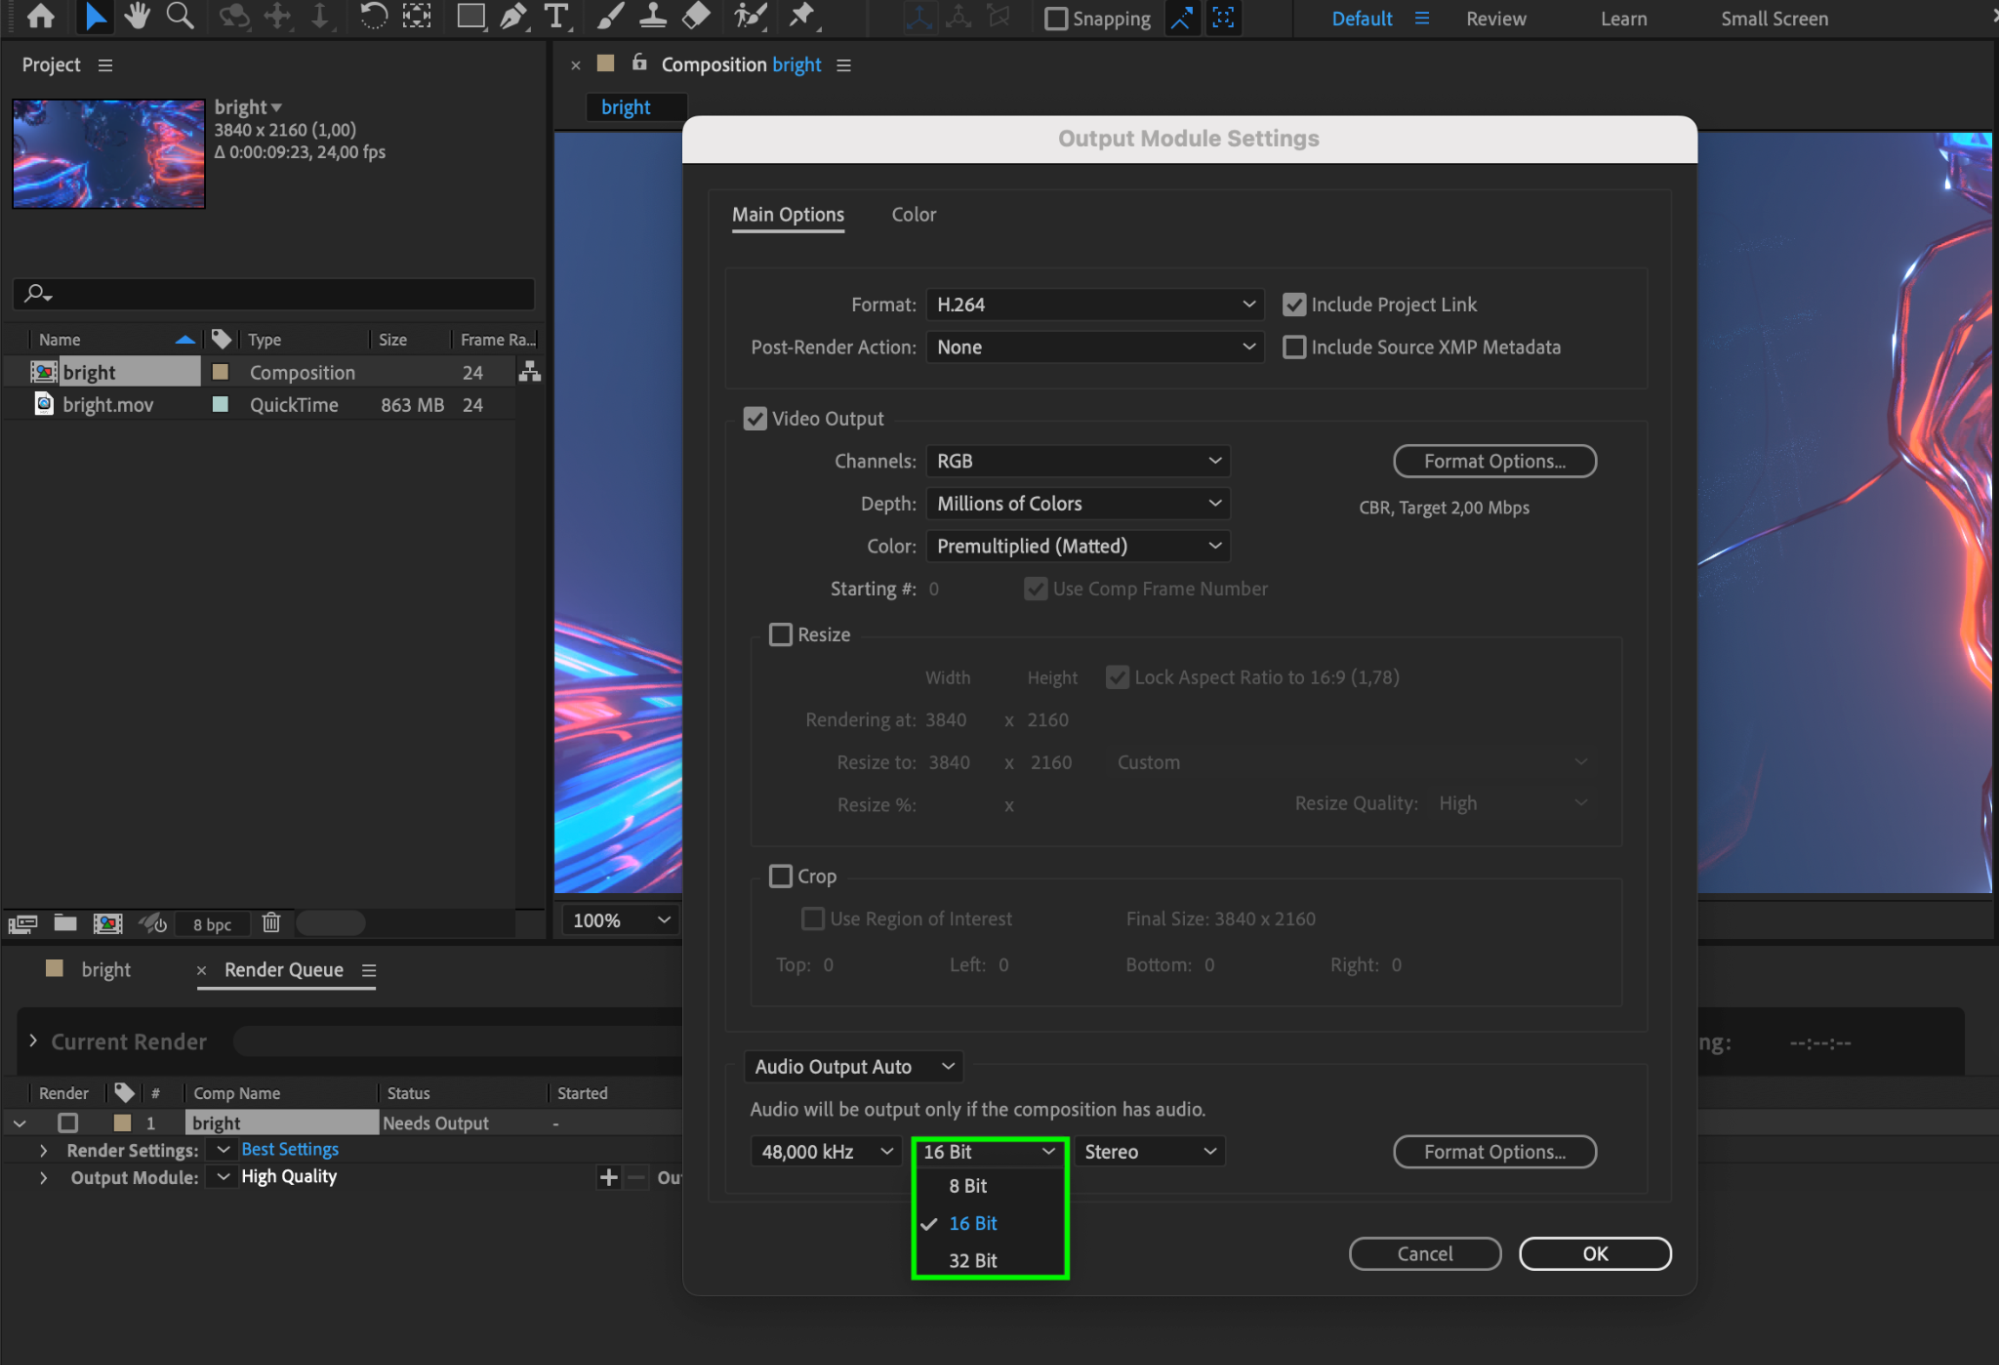The height and width of the screenshot is (1365, 1999).
Task: Select the Pen tool
Action: pyautogui.click(x=513, y=16)
